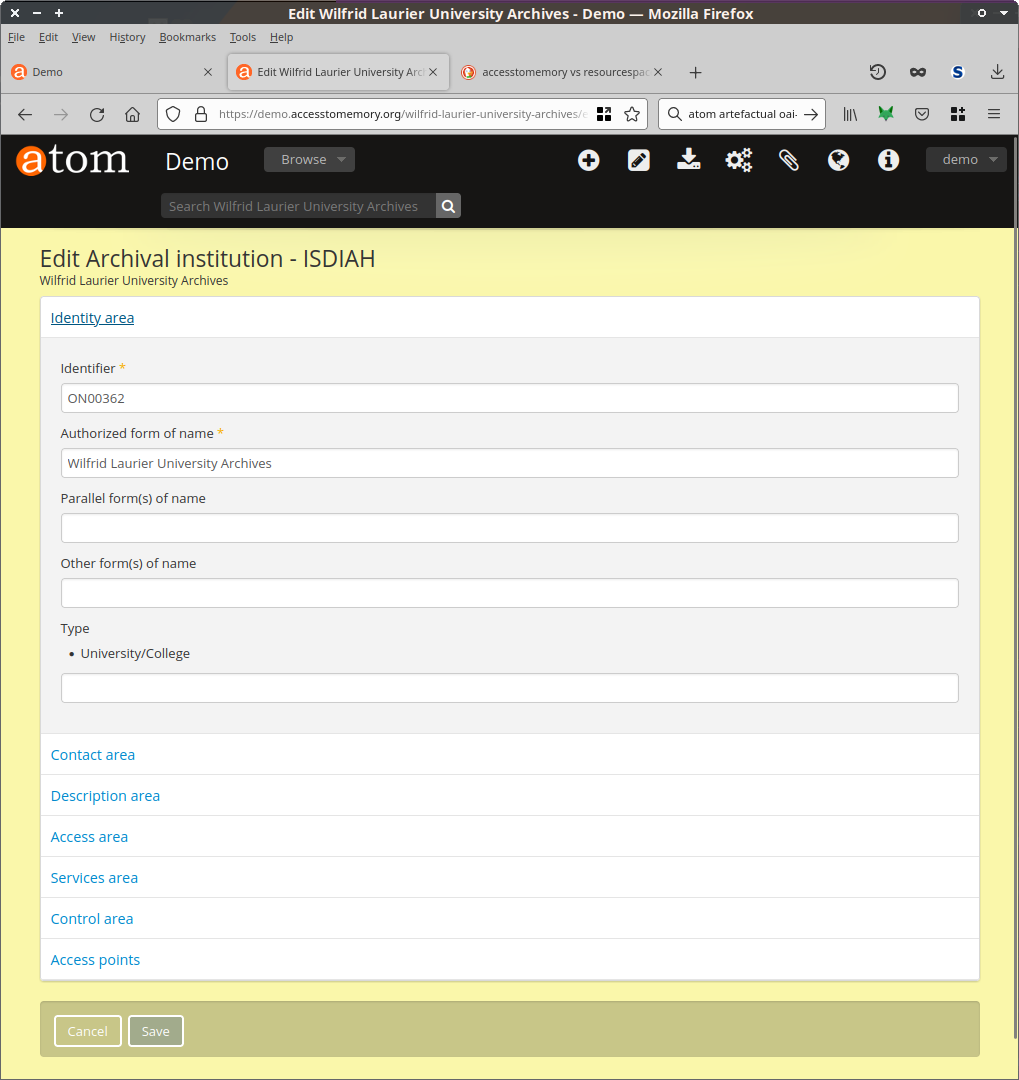The height and width of the screenshot is (1080, 1019).
Task: Collapse the Identity area section
Action: click(92, 318)
